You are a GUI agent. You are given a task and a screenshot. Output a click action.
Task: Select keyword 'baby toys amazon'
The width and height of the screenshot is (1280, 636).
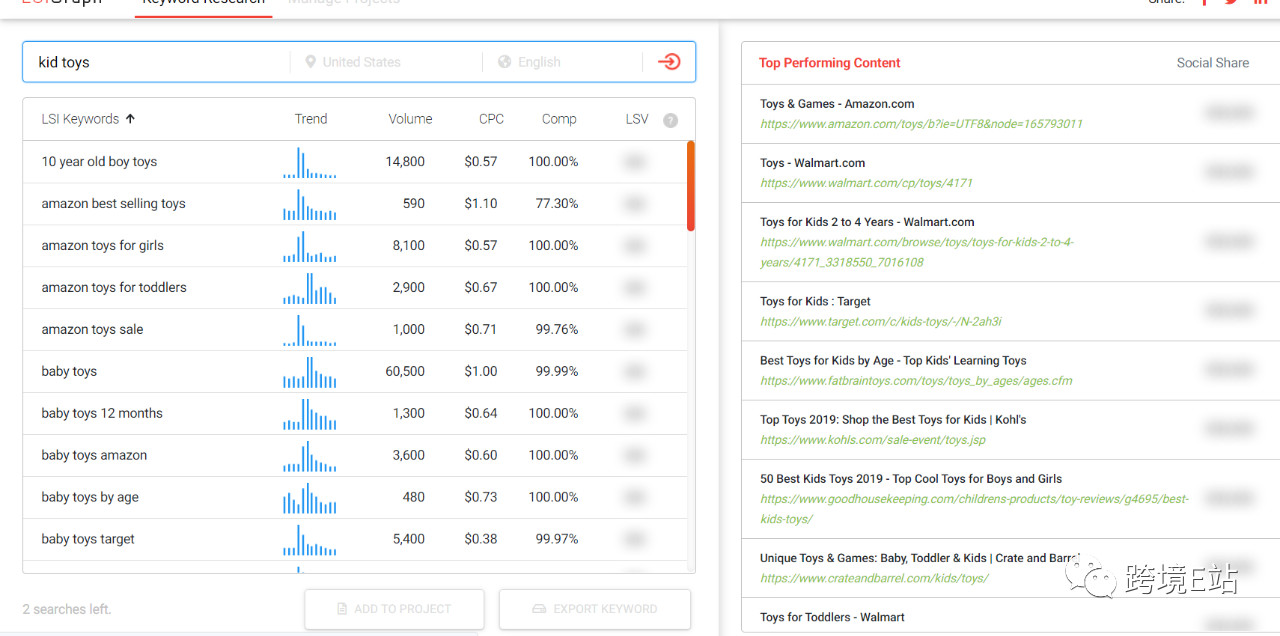[x=94, y=456]
